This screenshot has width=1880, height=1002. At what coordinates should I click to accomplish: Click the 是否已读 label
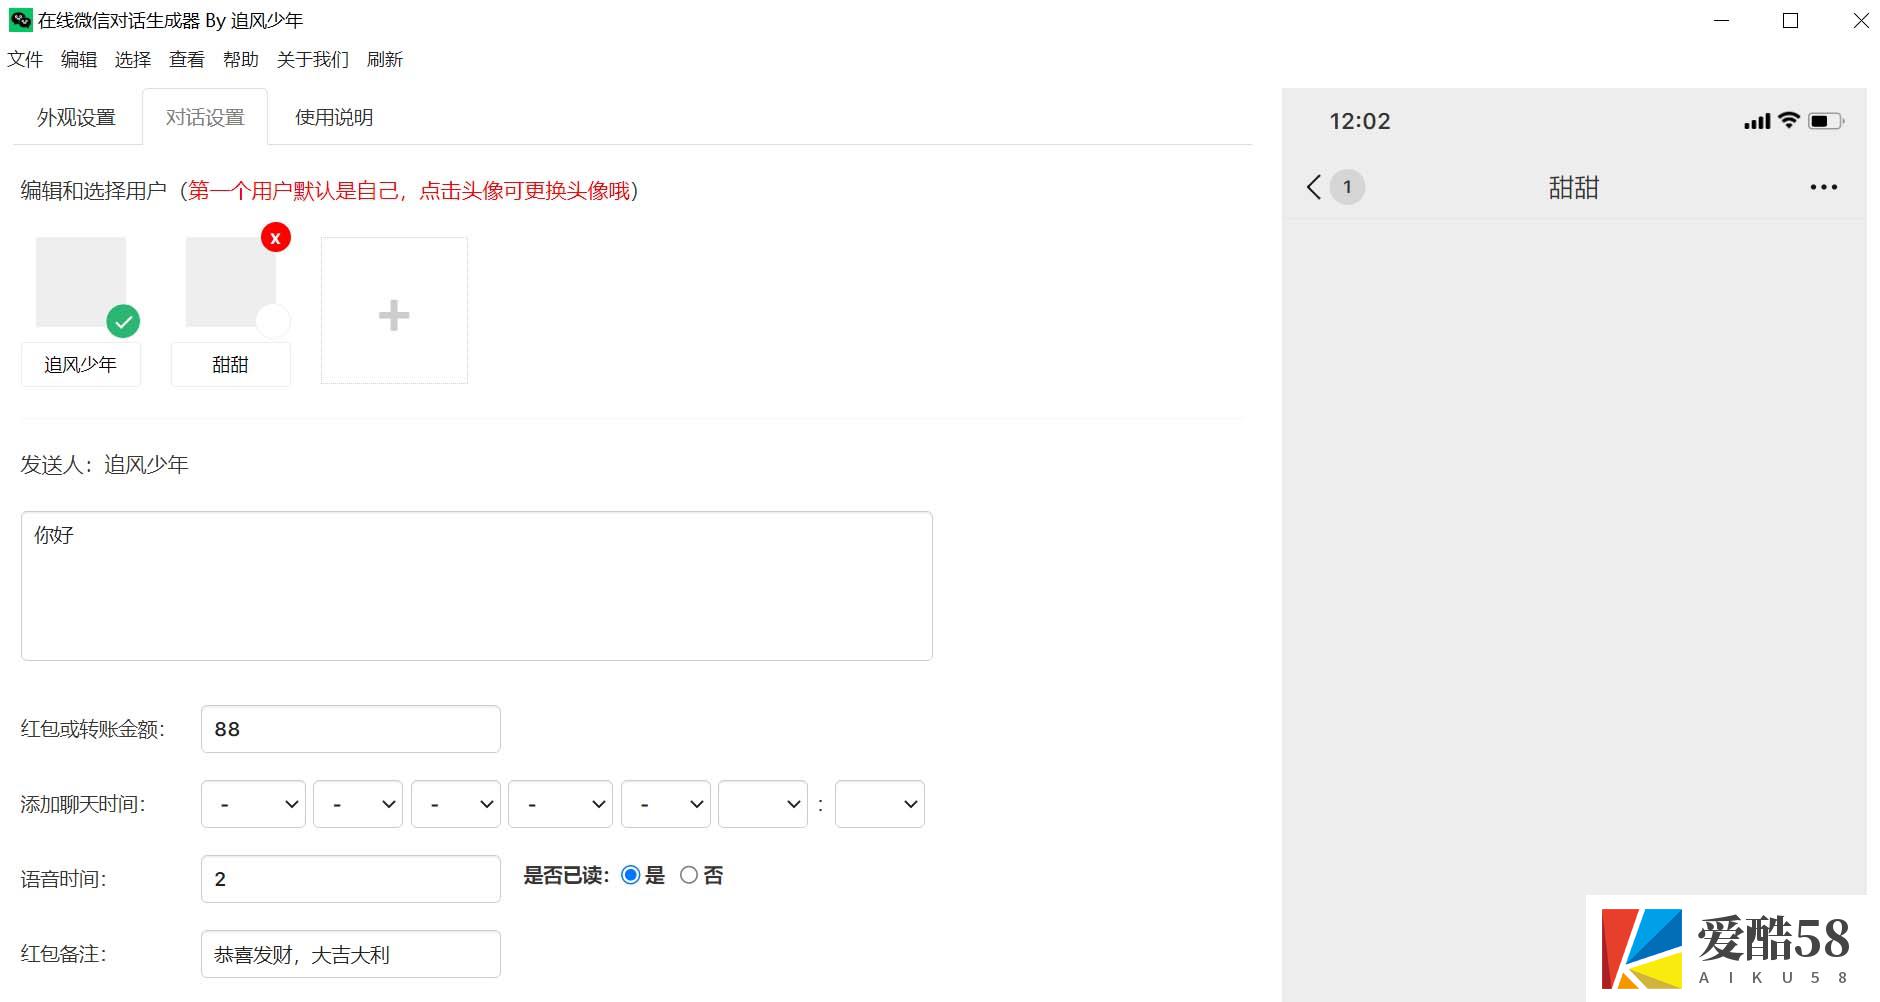566,875
